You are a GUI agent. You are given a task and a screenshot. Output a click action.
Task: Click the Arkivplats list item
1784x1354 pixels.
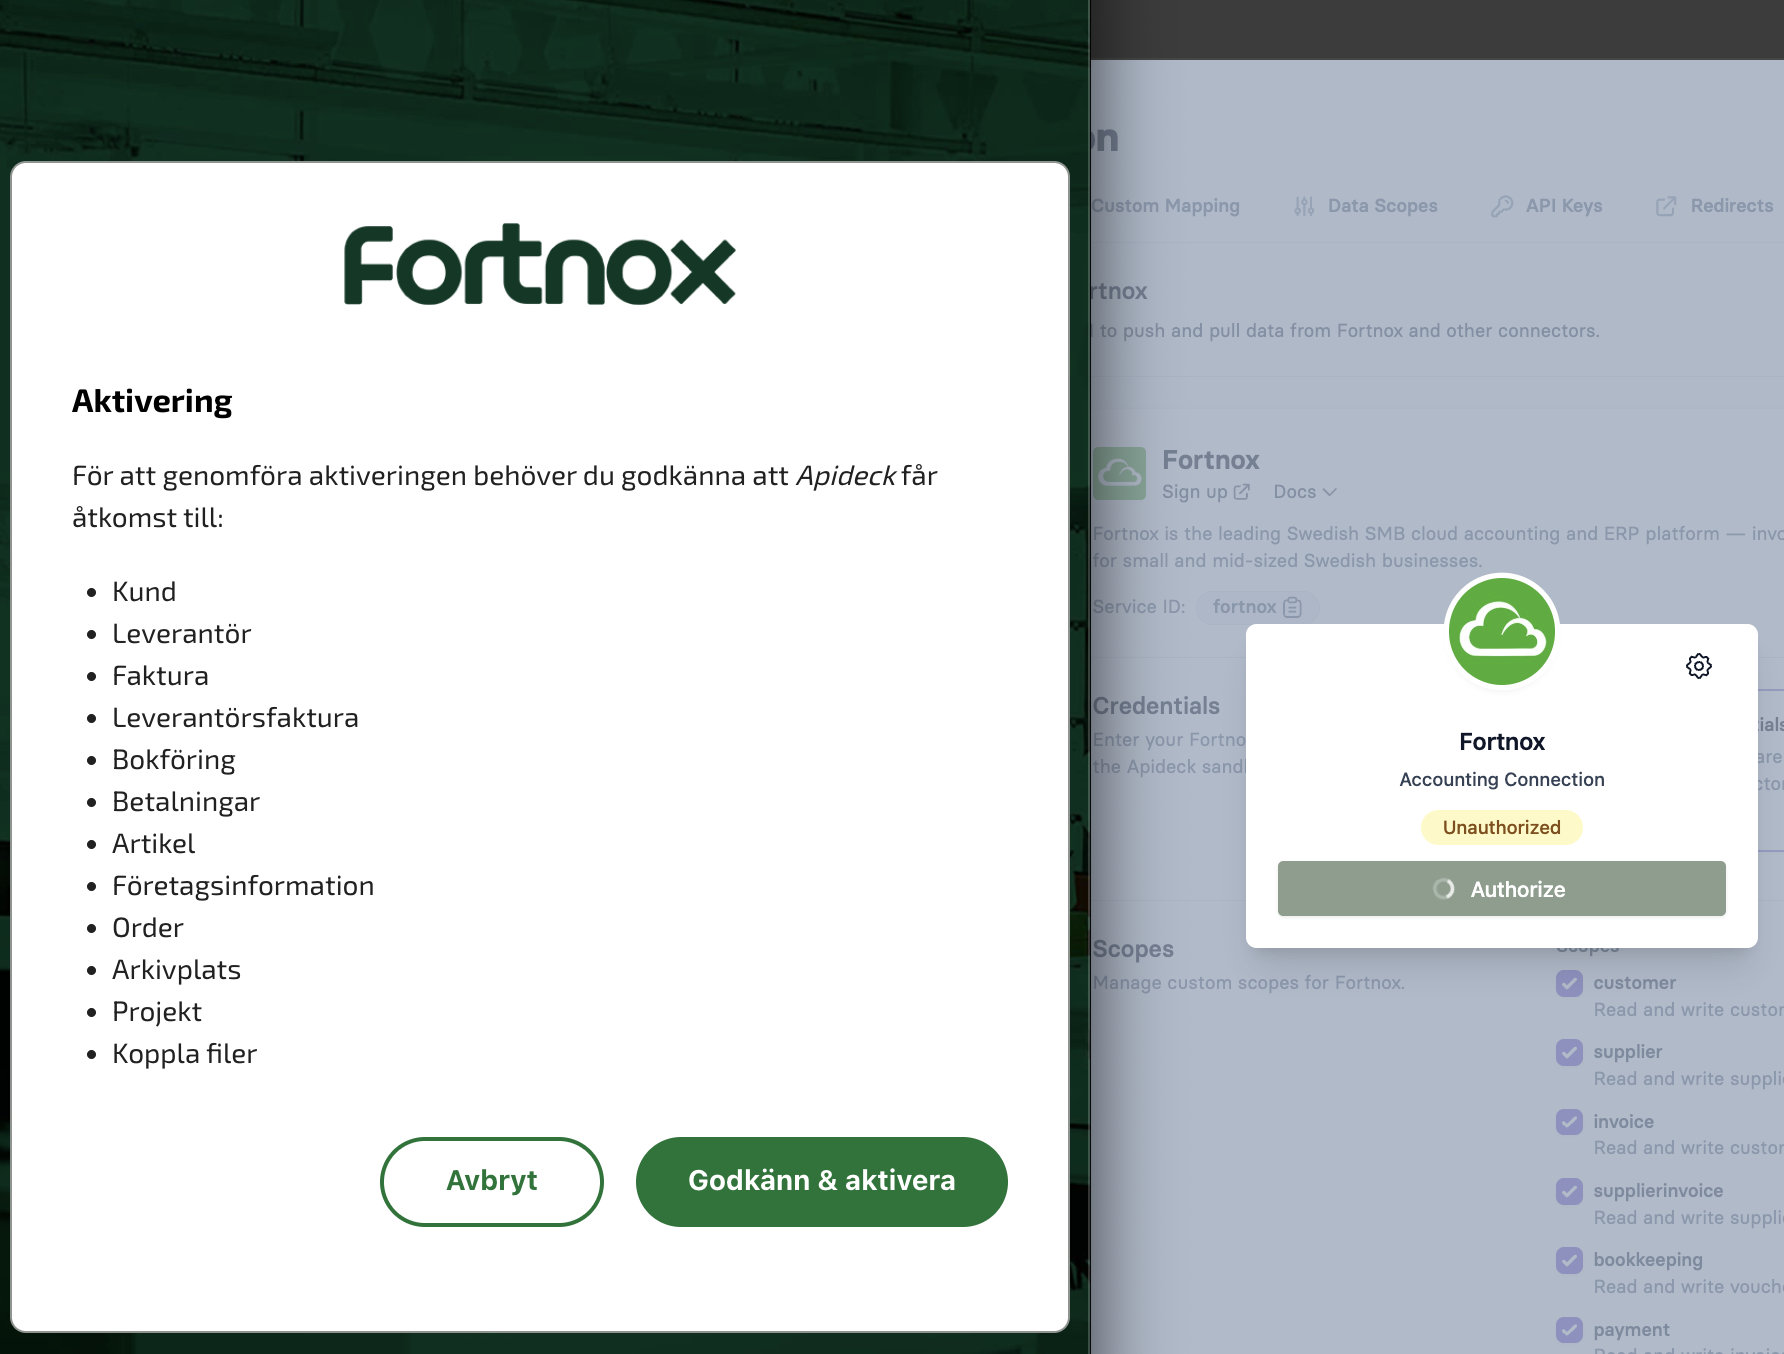(x=177, y=970)
